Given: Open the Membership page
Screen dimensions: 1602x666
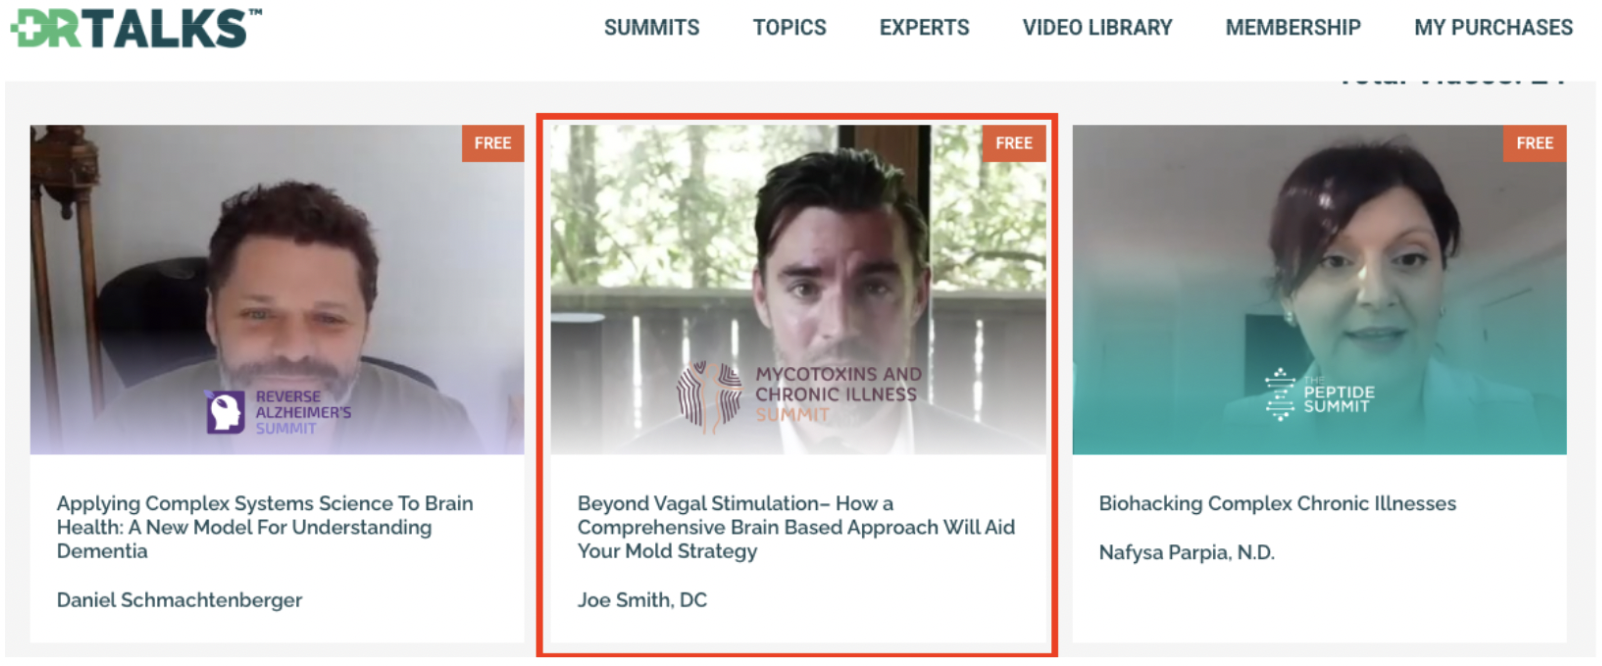Looking at the screenshot, I should point(1293,28).
